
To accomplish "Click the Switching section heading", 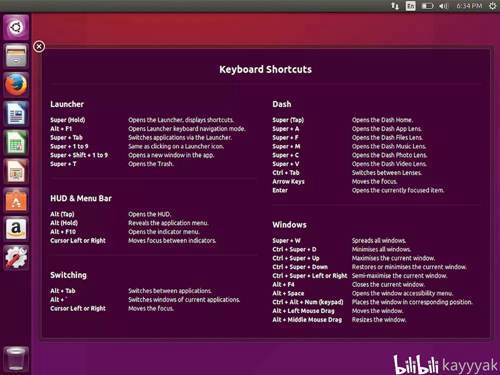I will coord(68,275).
